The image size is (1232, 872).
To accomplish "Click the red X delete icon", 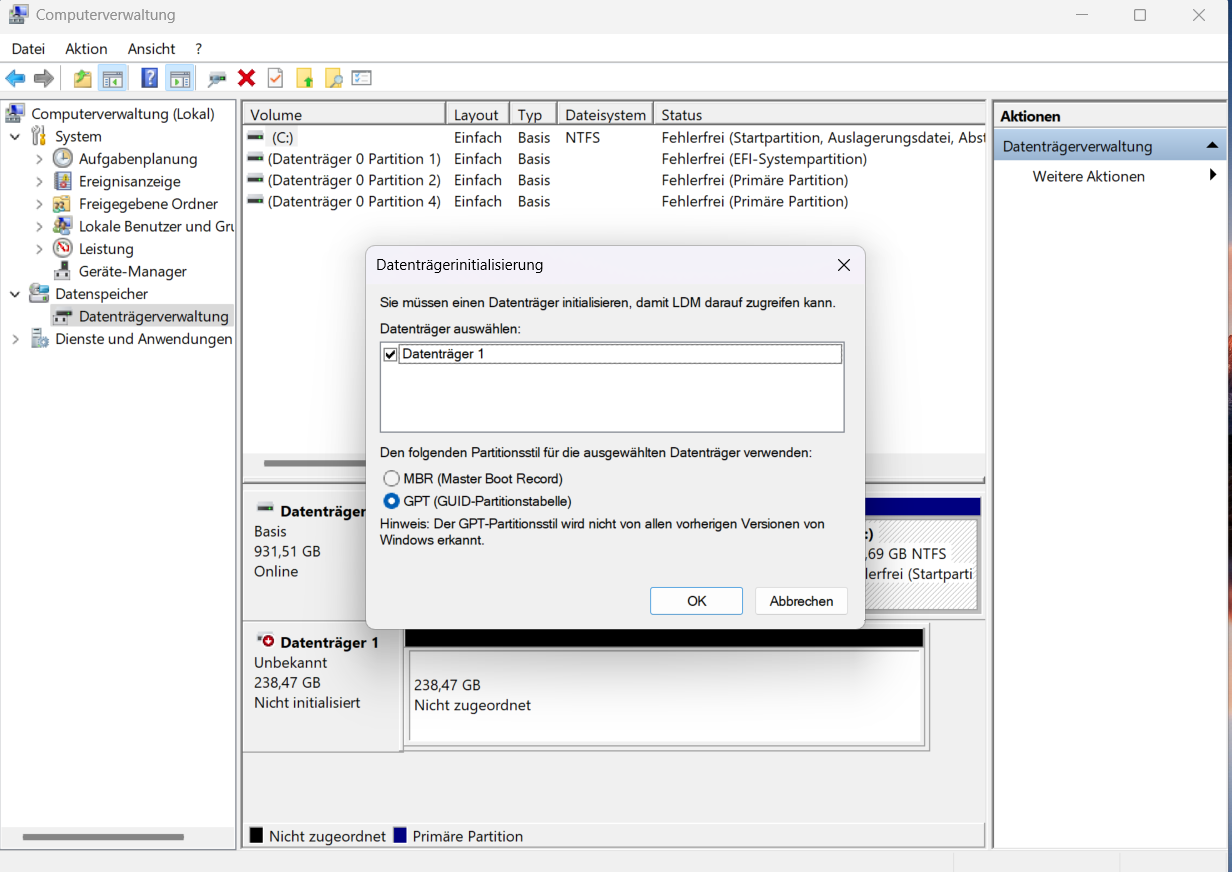I will pyautogui.click(x=246, y=77).
